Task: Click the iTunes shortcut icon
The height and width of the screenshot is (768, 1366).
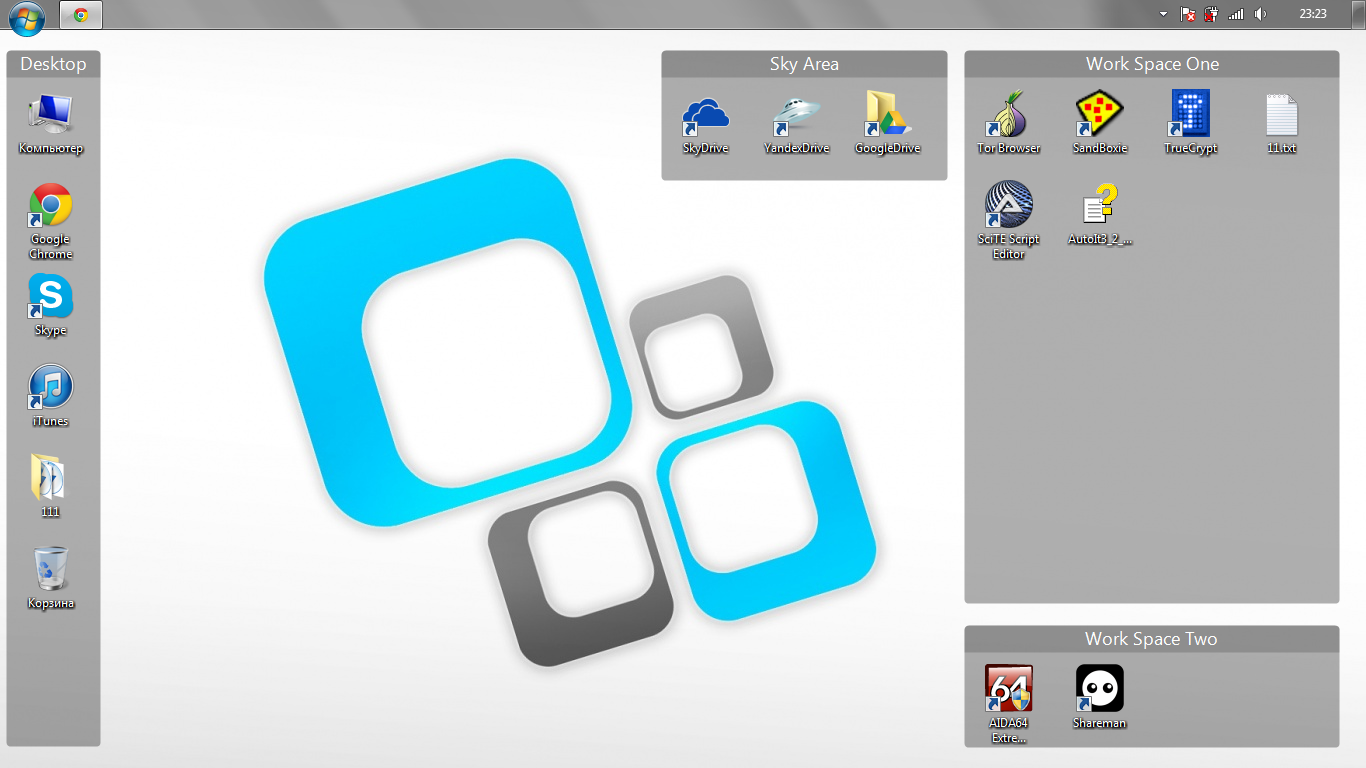Action: 50,388
